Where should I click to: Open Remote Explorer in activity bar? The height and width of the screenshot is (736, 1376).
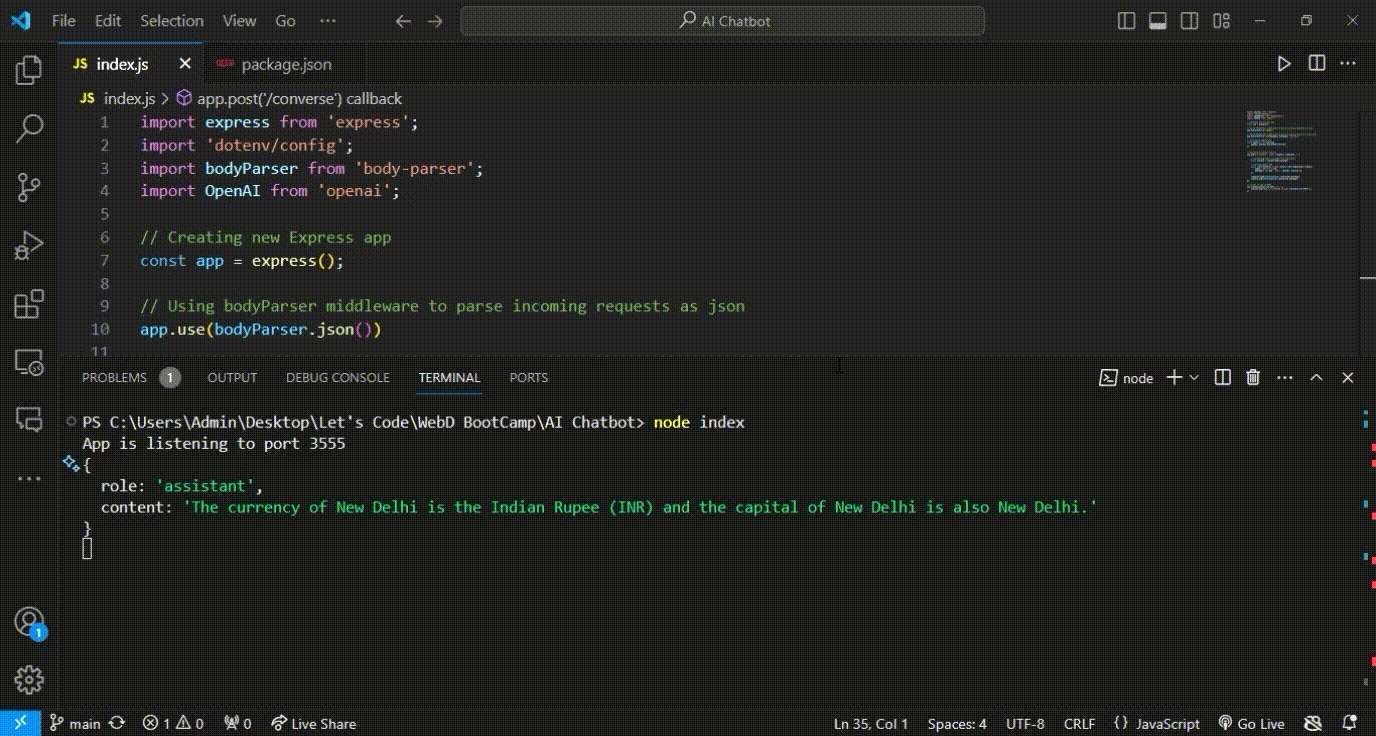click(x=29, y=362)
